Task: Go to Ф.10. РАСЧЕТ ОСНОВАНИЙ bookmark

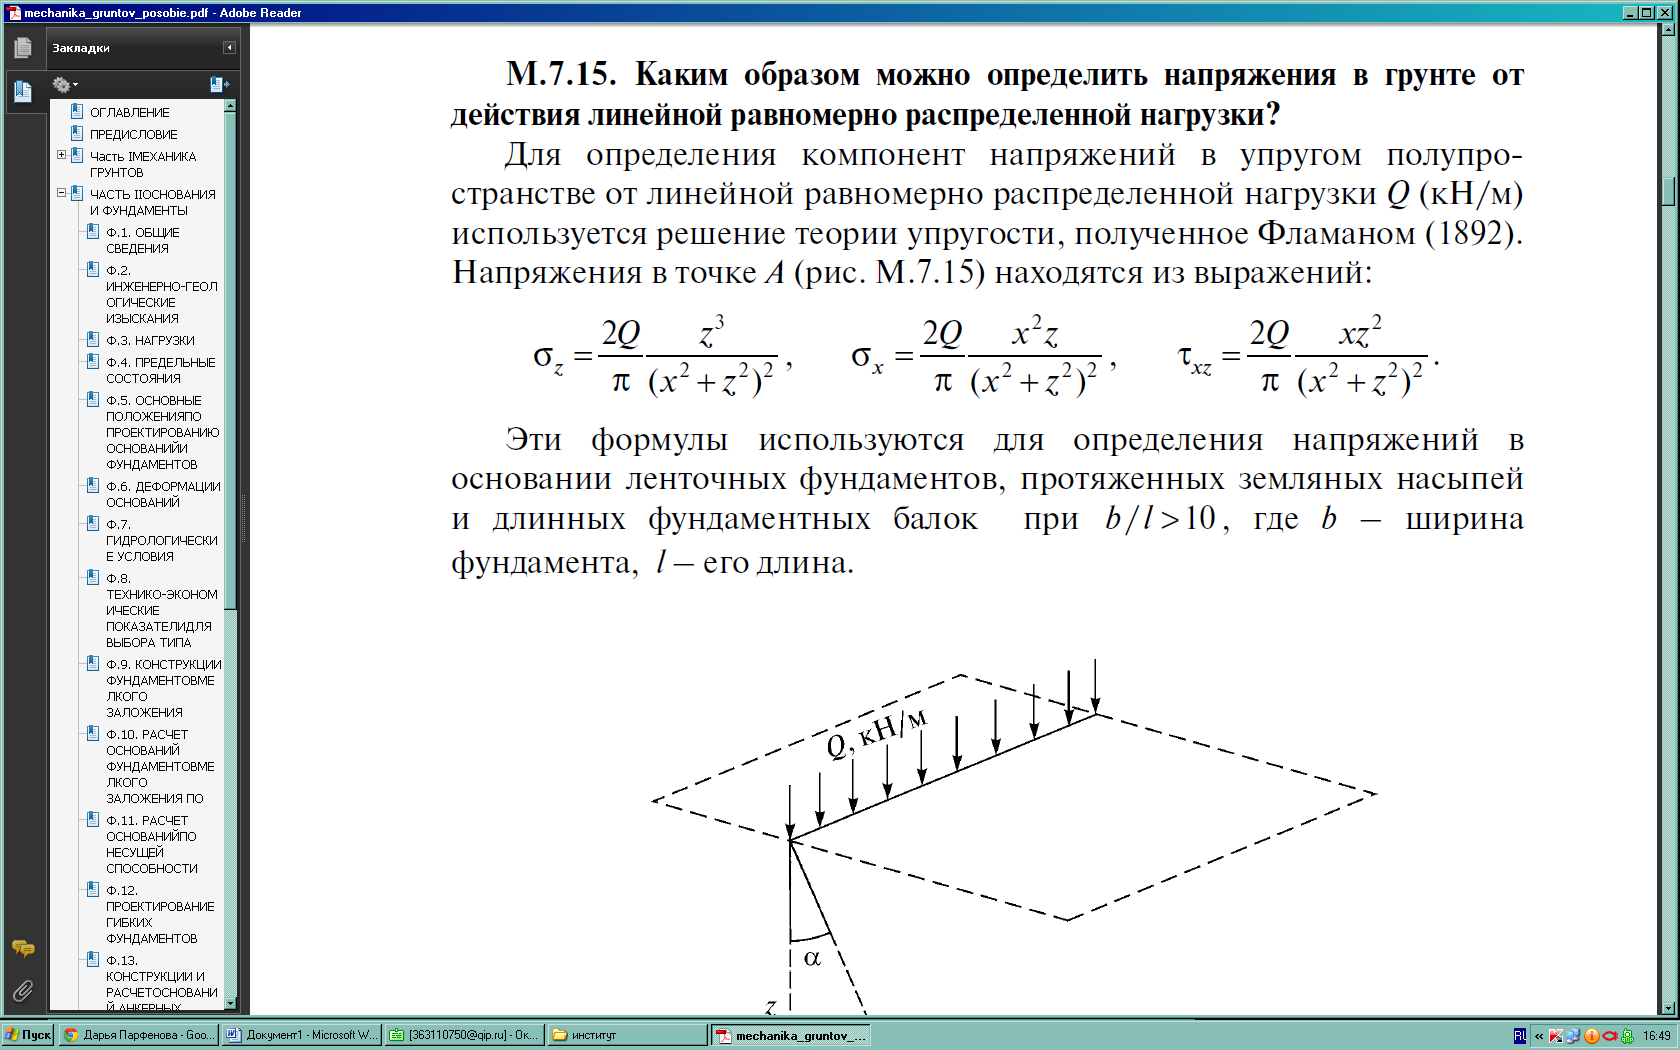Action: coord(160,766)
